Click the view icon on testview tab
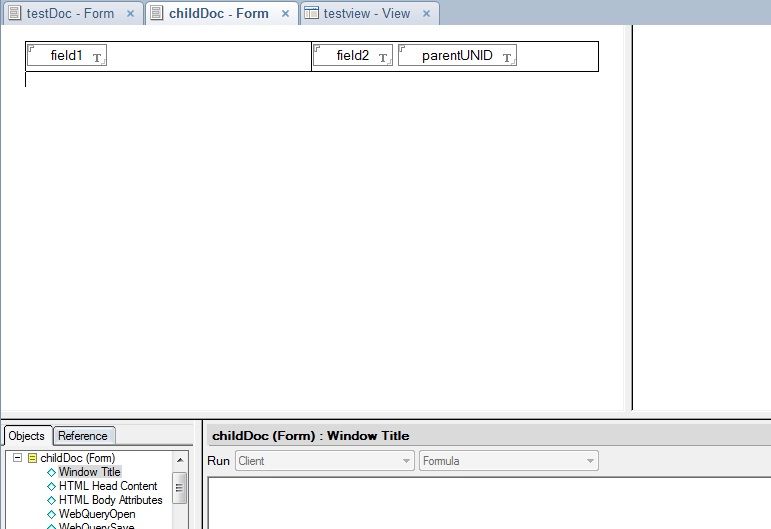Image resolution: width=771 pixels, height=529 pixels. (312, 14)
